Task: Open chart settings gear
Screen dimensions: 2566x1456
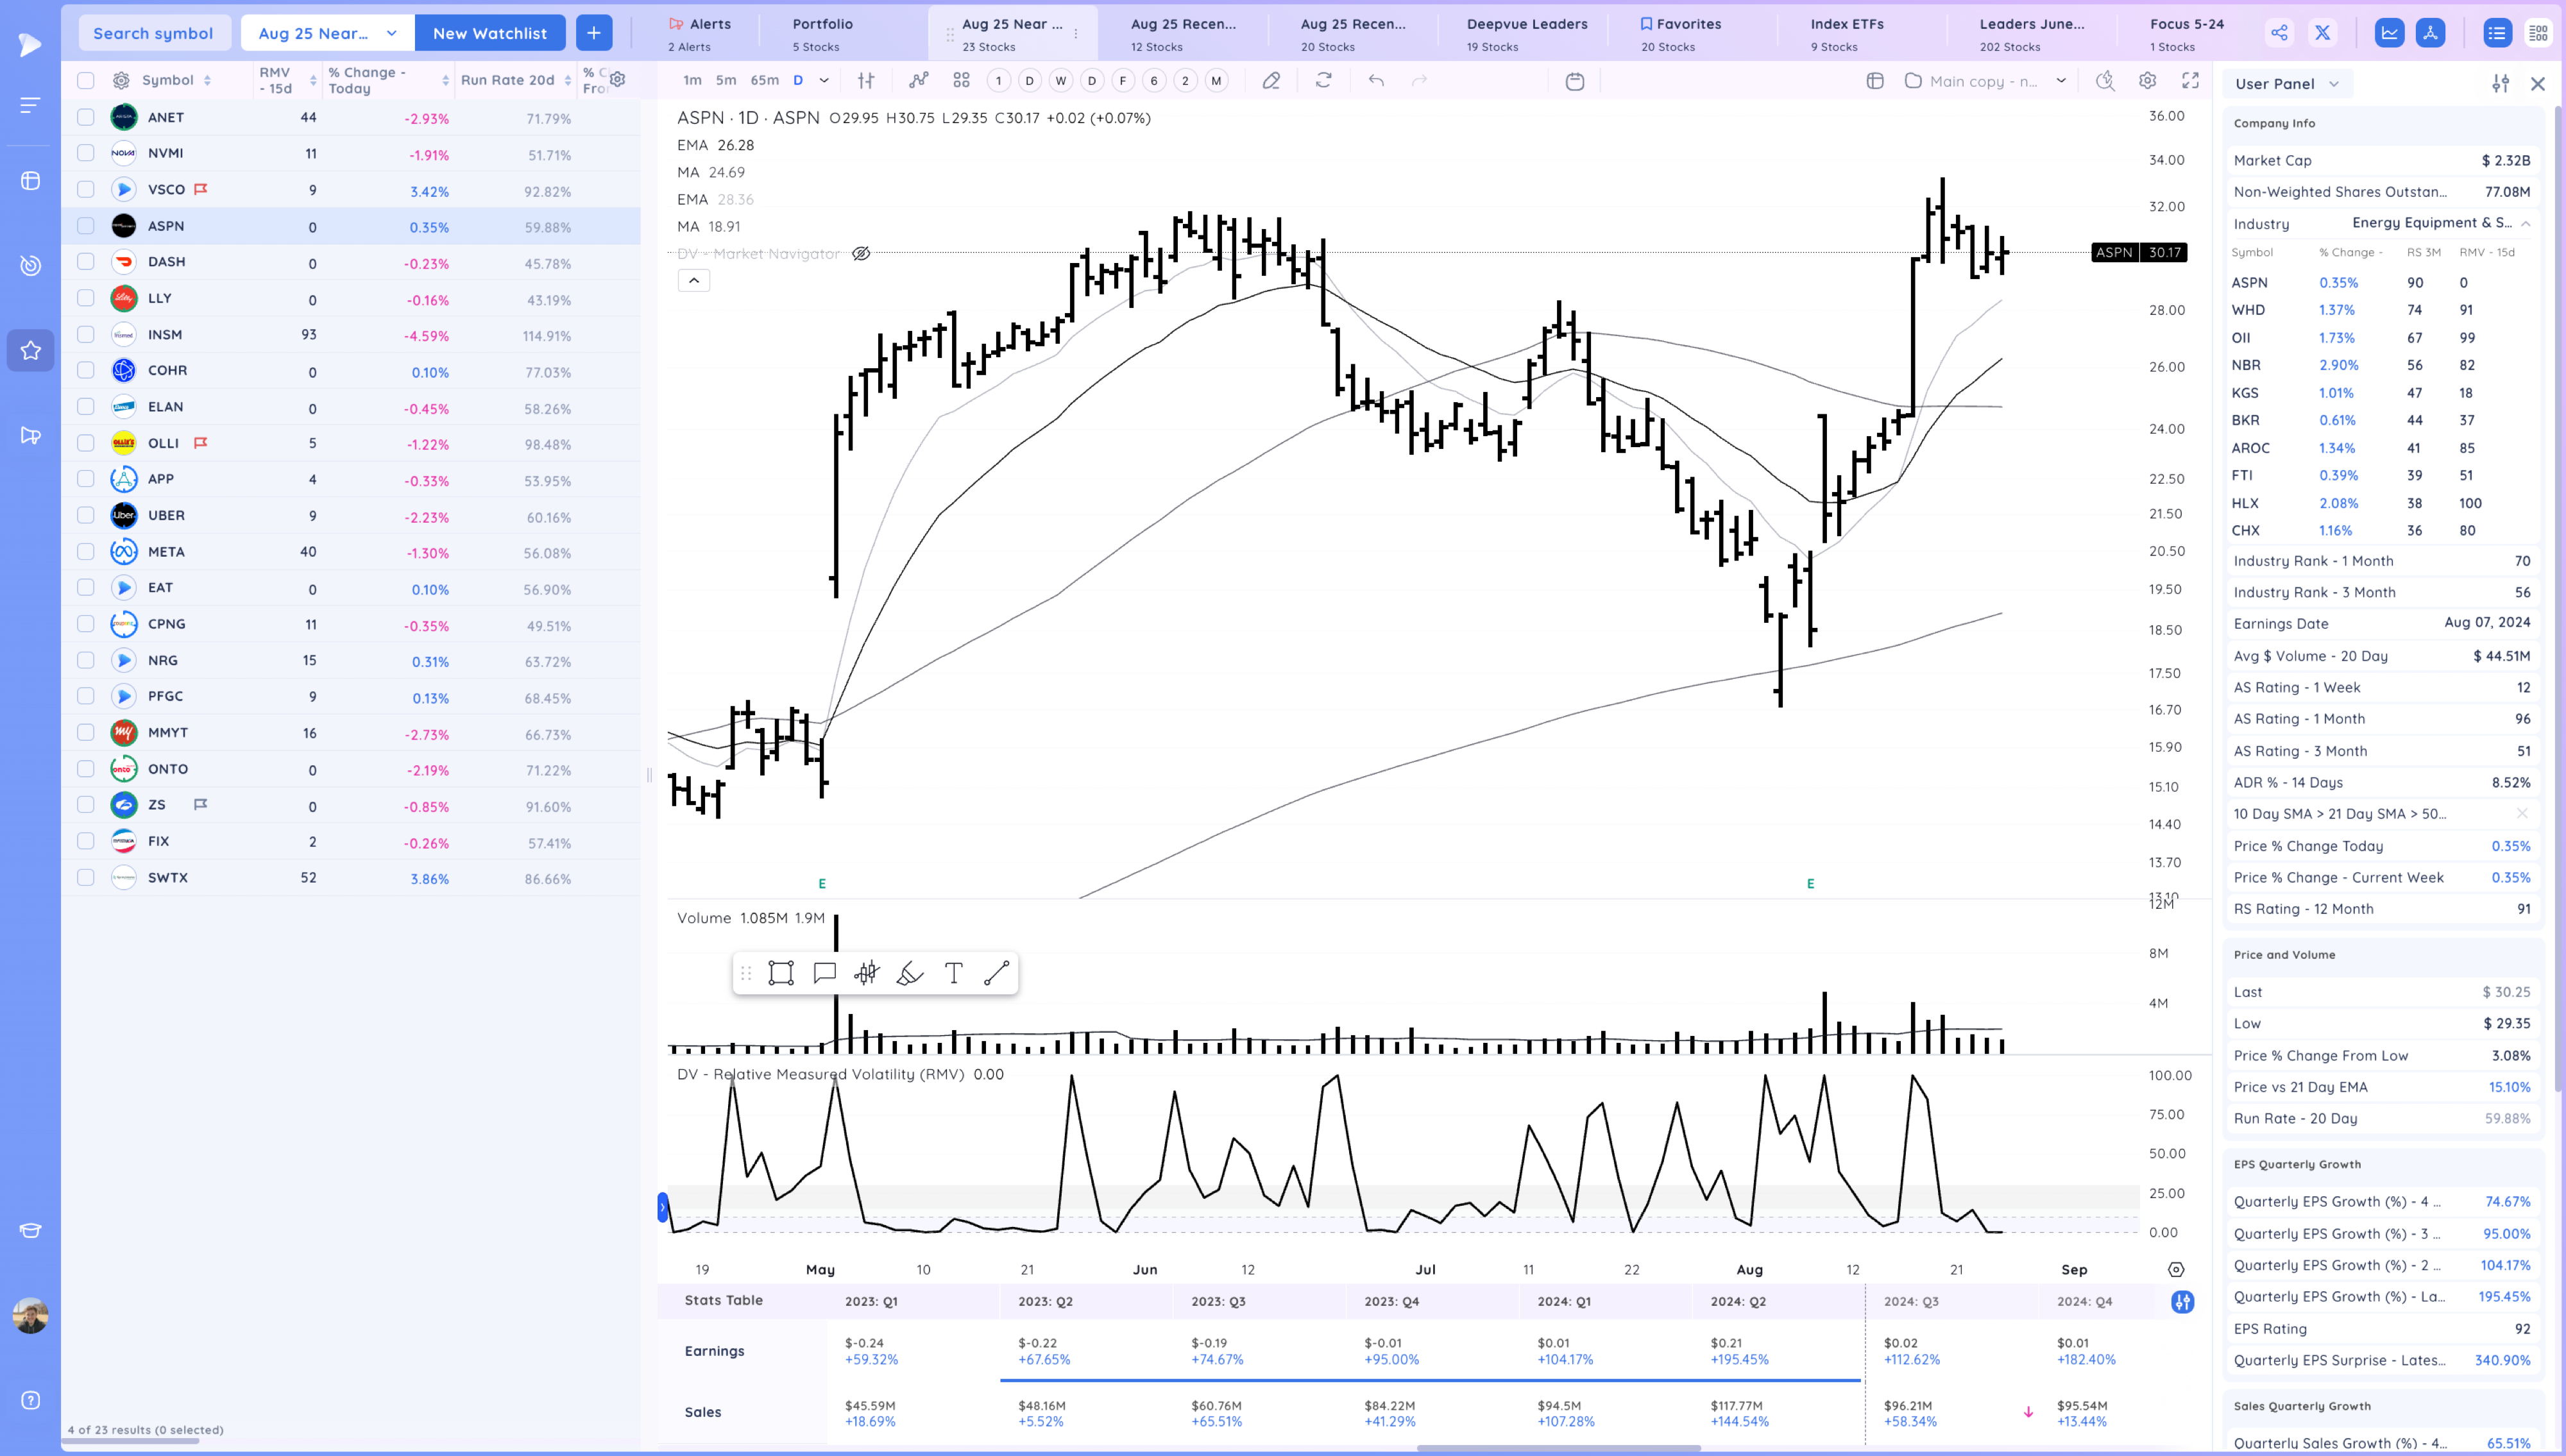Action: [x=2147, y=81]
